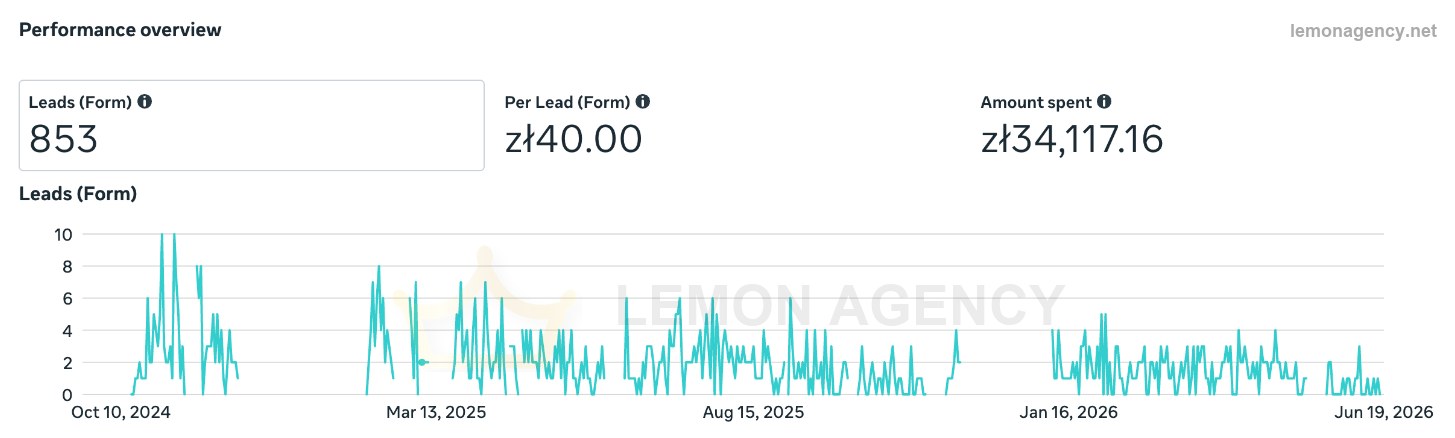Viewport: 1455px width, 438px height.
Task: Click the info icon next to Per Lead (Form)
Action: 643,102
